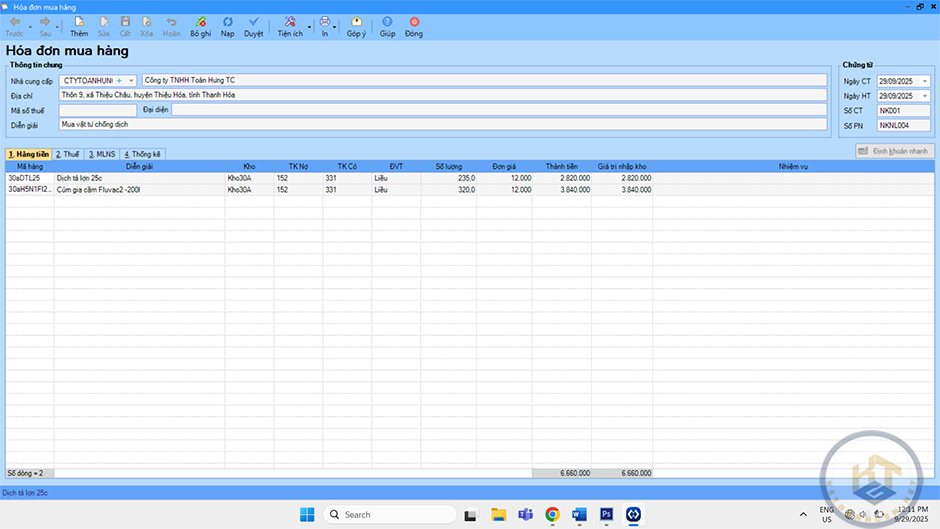Click the Góp ý feedback icon
This screenshot has width=940, height=529.
356,22
